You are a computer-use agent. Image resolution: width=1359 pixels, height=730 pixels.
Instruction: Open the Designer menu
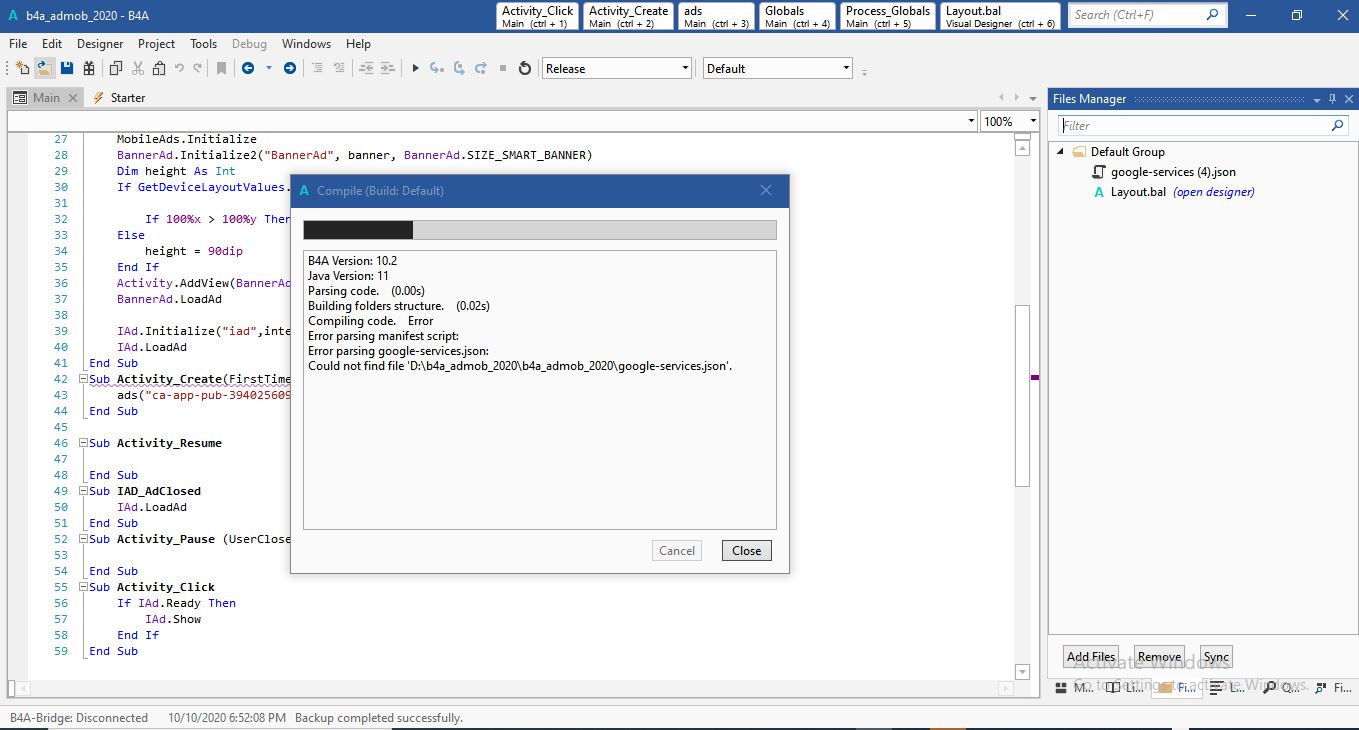(100, 44)
